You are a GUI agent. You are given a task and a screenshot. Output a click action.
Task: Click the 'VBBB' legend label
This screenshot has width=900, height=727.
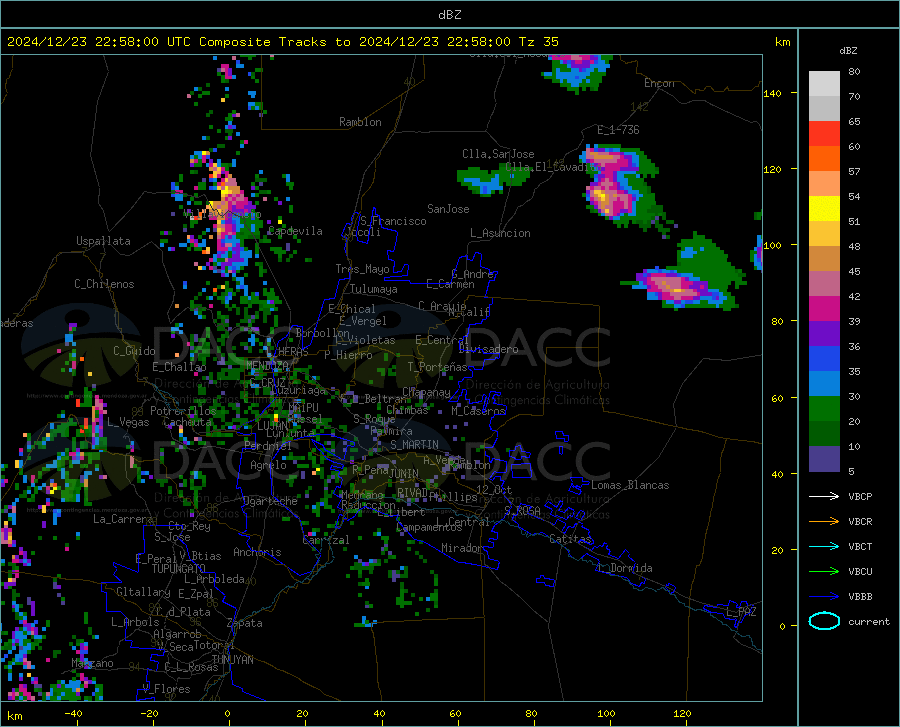pos(860,597)
